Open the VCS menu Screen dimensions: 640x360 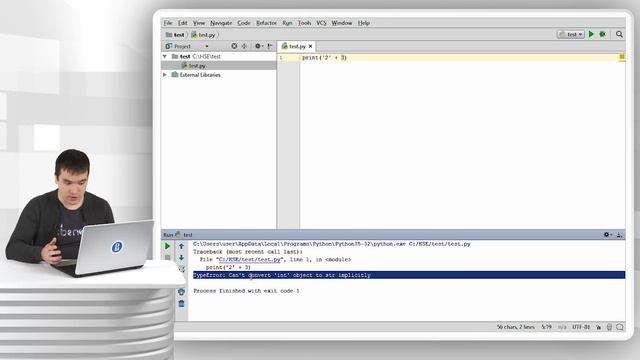tap(321, 23)
